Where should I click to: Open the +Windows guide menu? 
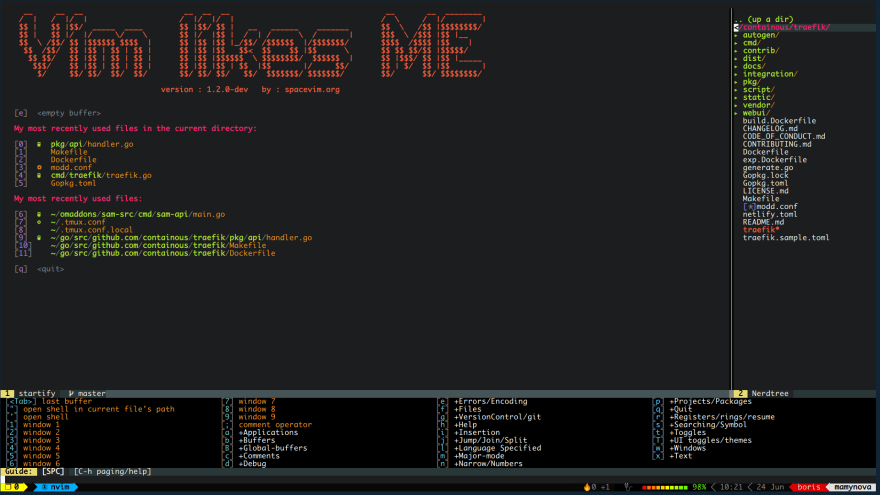click(688, 448)
